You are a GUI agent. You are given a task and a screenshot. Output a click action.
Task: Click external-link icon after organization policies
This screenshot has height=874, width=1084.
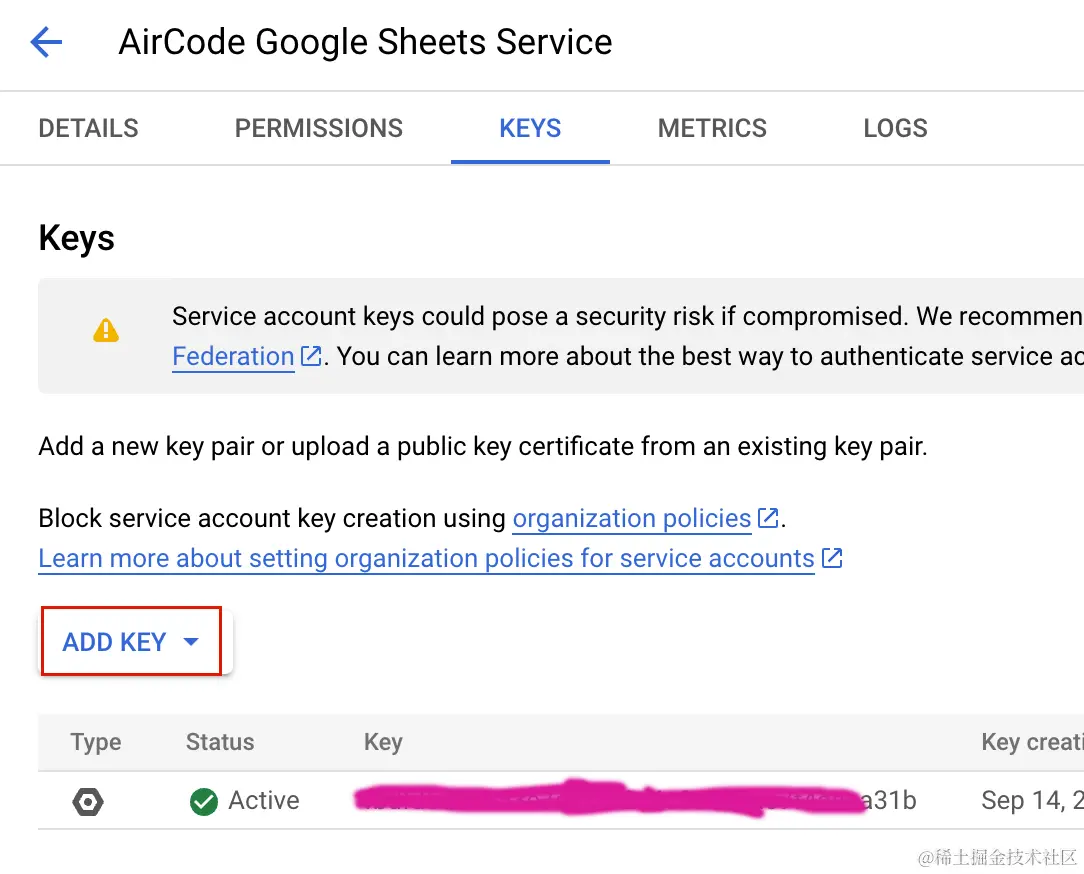point(768,519)
